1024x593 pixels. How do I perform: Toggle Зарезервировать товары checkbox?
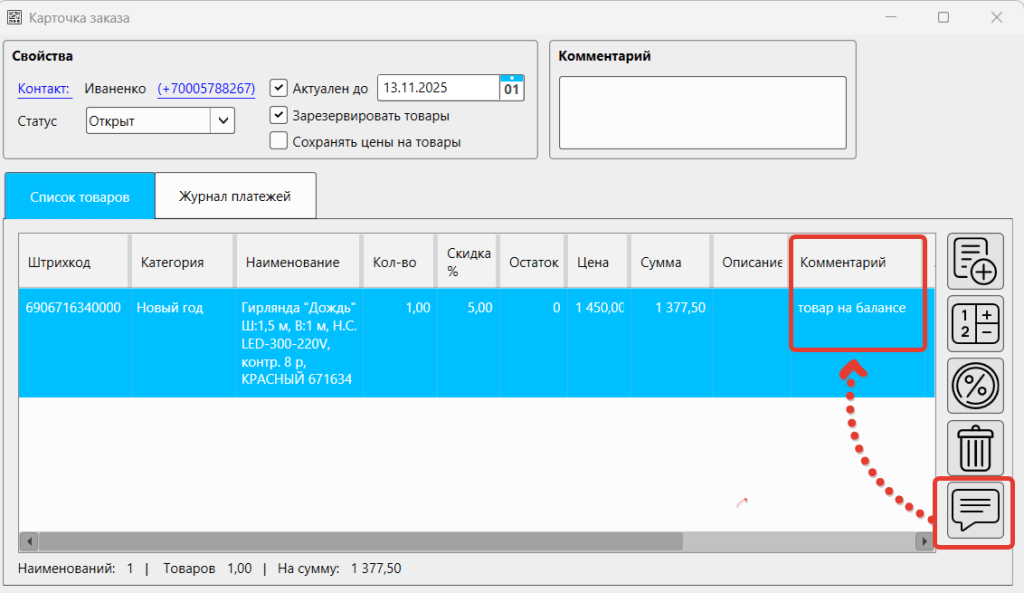[x=279, y=115]
